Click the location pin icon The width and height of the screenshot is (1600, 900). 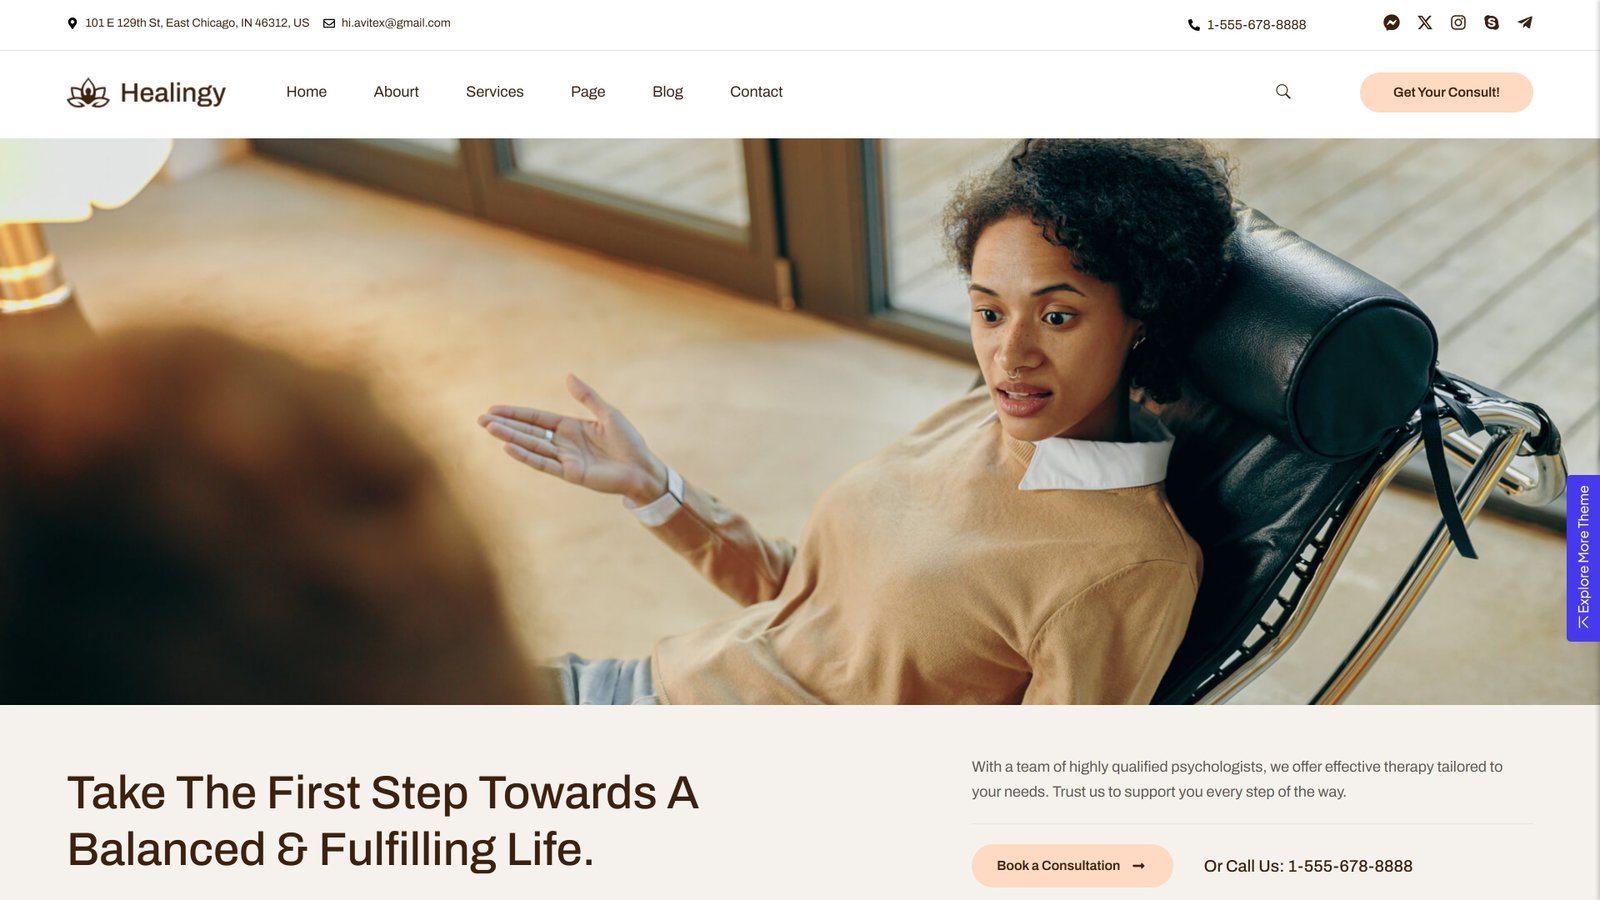72,23
